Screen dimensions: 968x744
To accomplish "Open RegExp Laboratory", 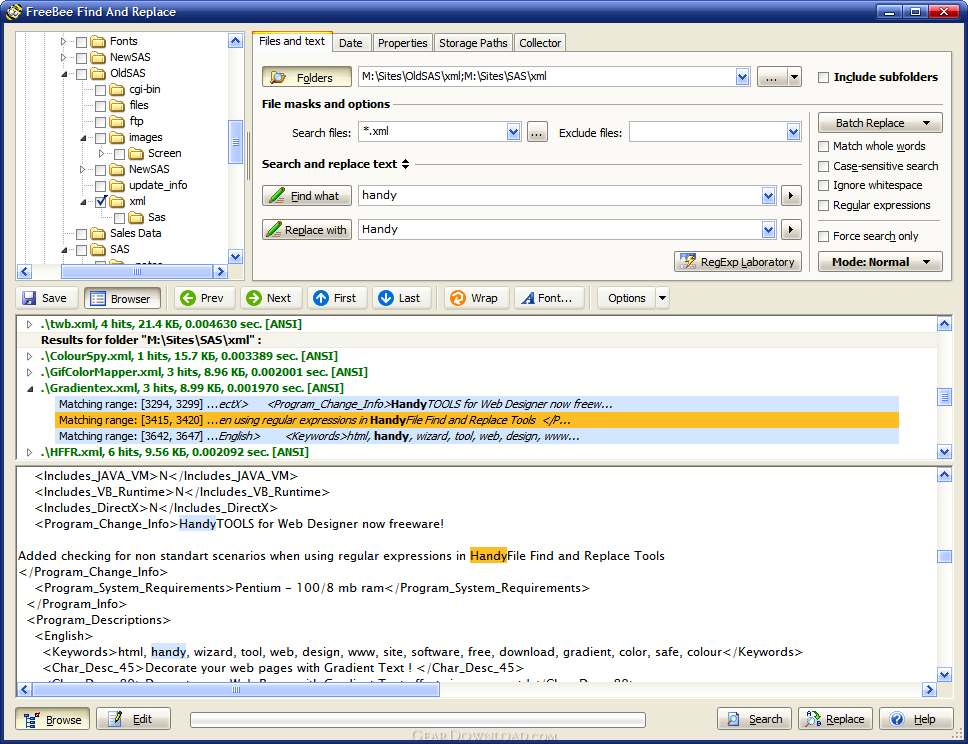I will tap(738, 262).
